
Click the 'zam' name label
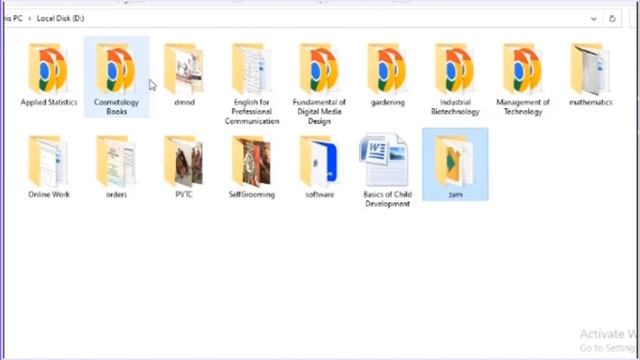(x=456, y=194)
